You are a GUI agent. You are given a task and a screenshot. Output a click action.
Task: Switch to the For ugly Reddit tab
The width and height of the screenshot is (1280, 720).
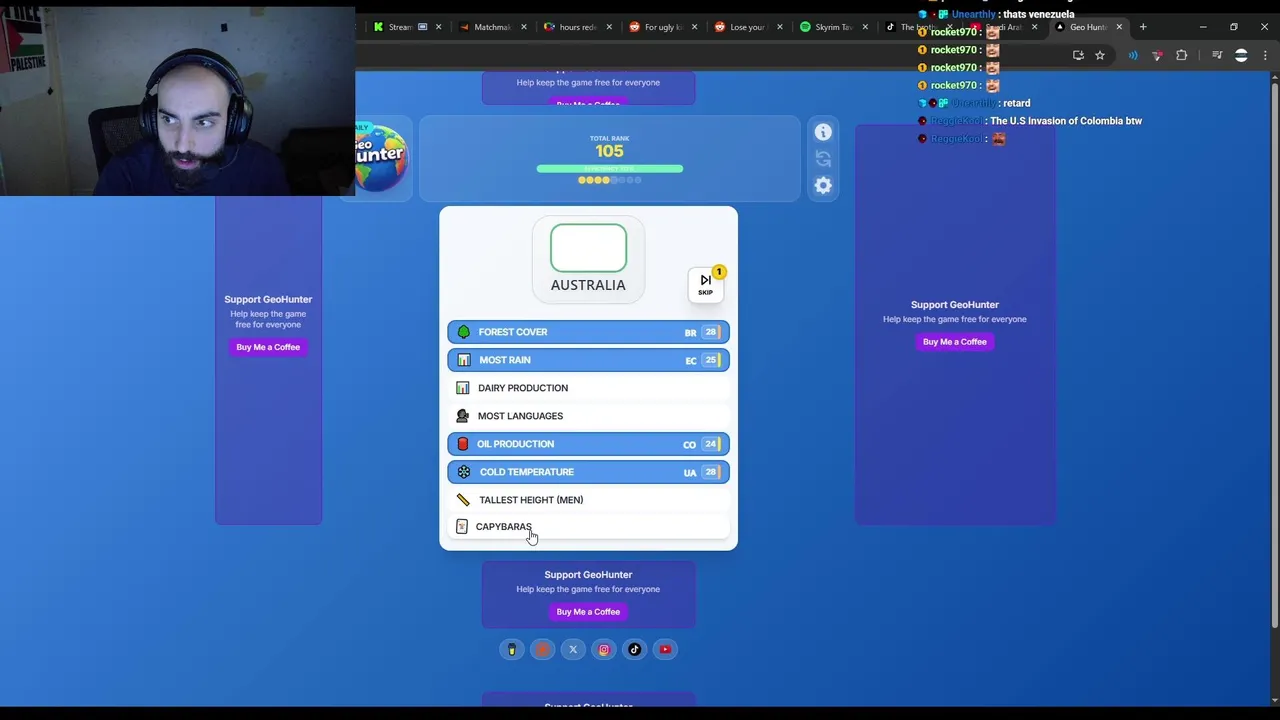(x=662, y=27)
